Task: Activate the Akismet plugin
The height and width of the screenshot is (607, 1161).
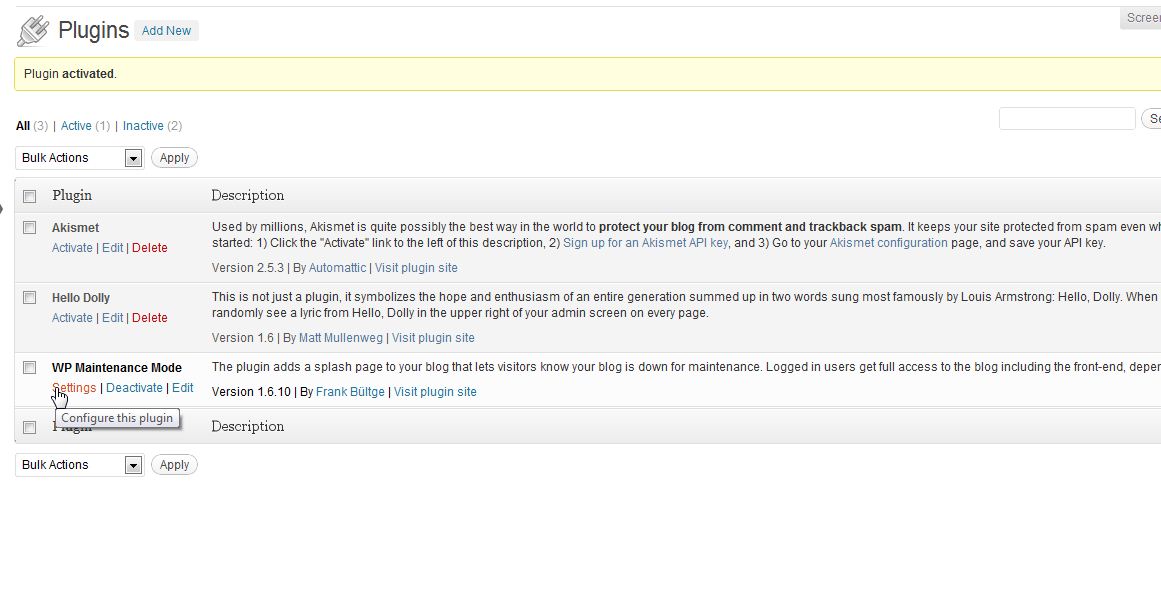Action: (x=72, y=248)
